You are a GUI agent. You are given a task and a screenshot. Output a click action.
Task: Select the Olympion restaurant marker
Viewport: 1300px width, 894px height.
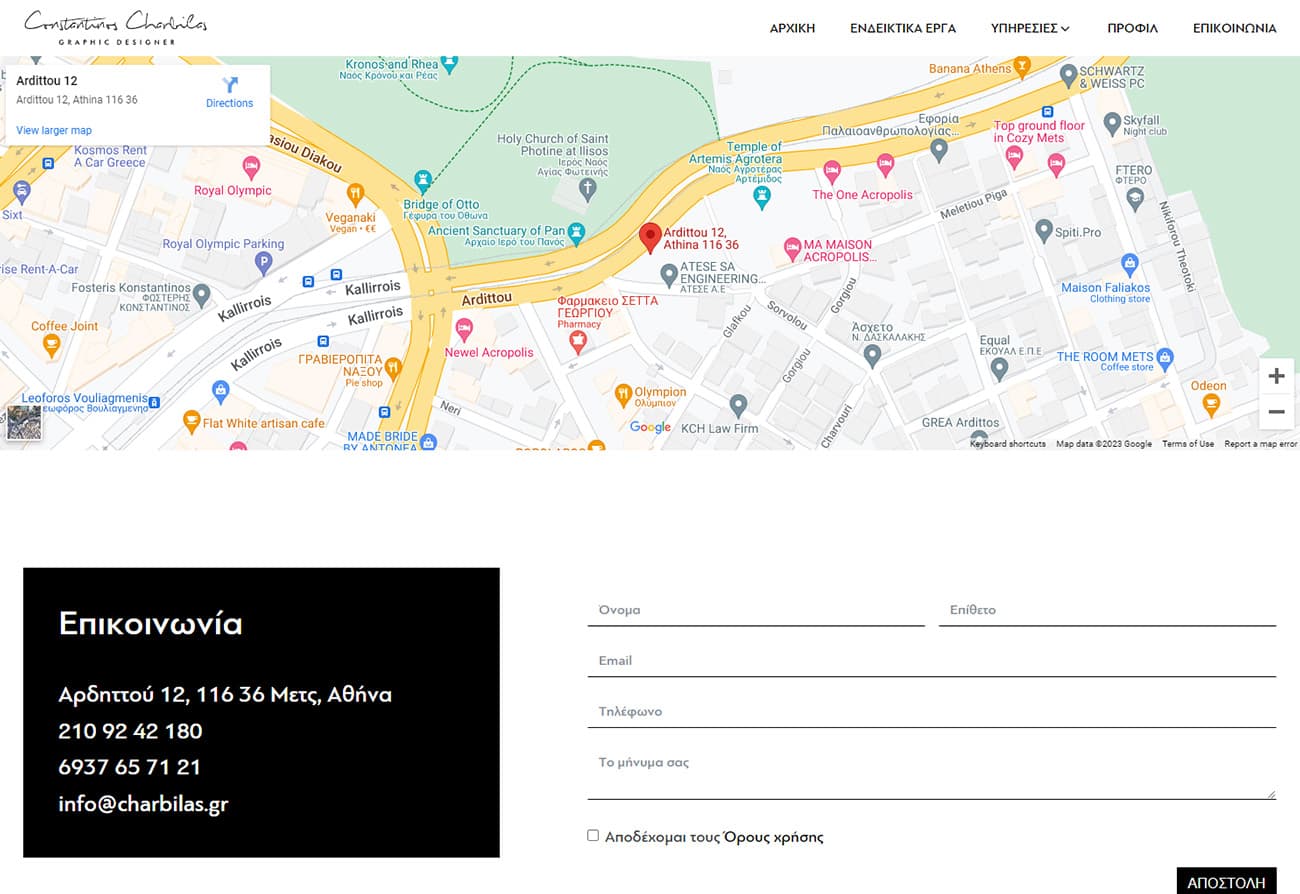(623, 395)
